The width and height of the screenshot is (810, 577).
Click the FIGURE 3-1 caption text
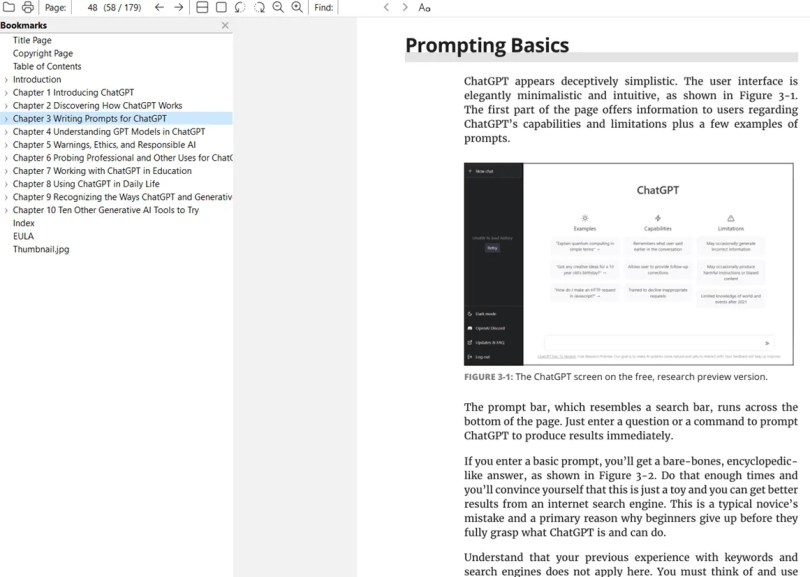[616, 377]
